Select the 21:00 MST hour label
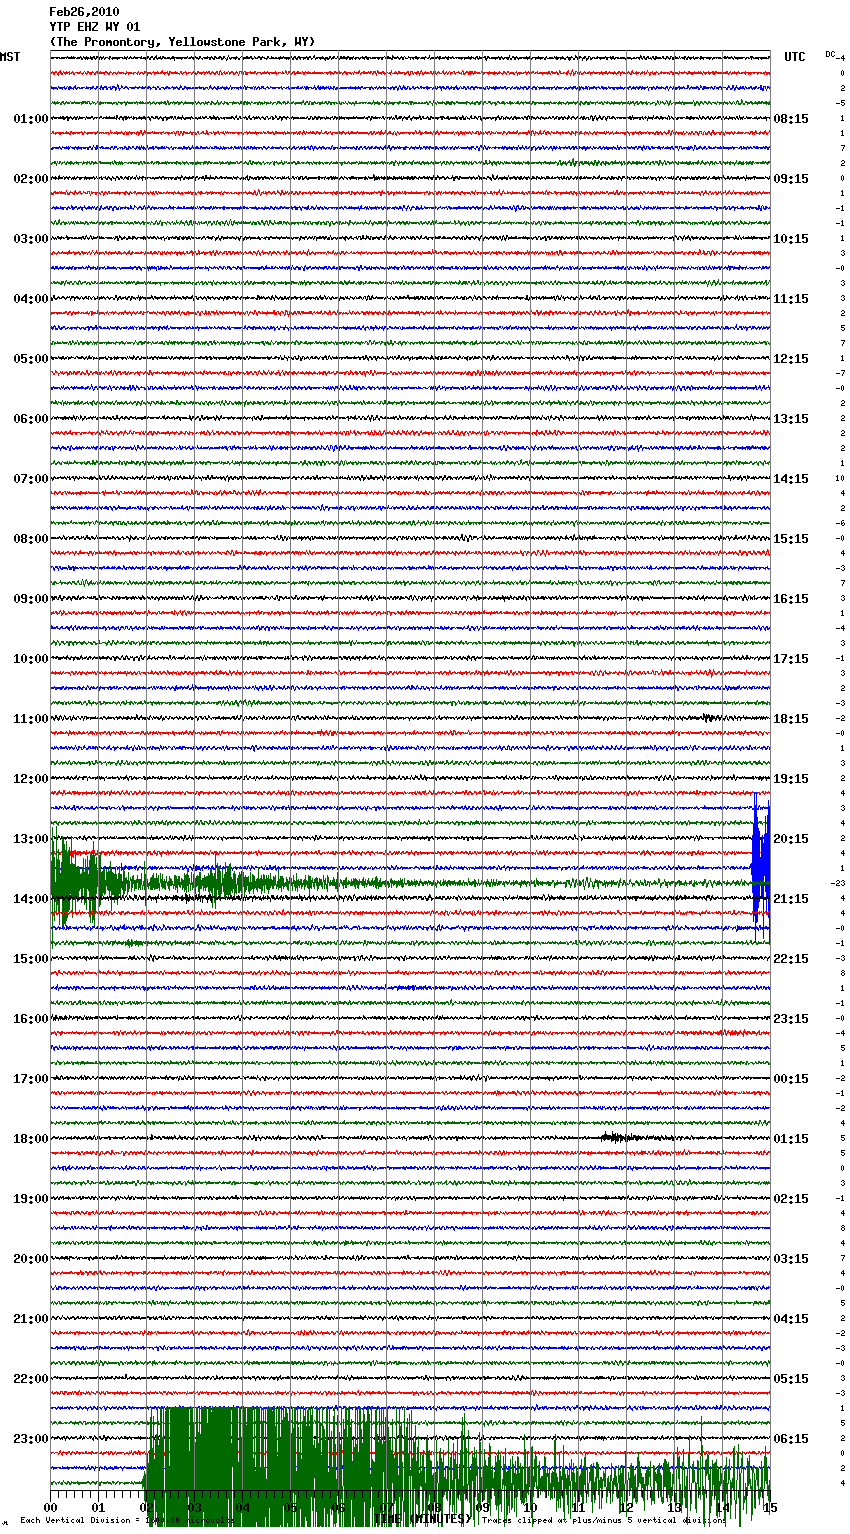Screen dimensions: 850x1534 31,1319
